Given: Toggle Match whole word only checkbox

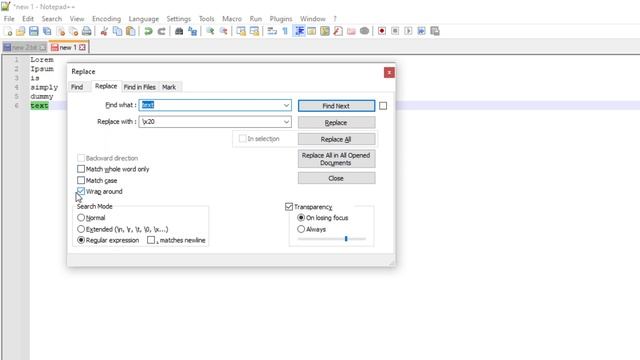Looking at the screenshot, I should [81, 169].
